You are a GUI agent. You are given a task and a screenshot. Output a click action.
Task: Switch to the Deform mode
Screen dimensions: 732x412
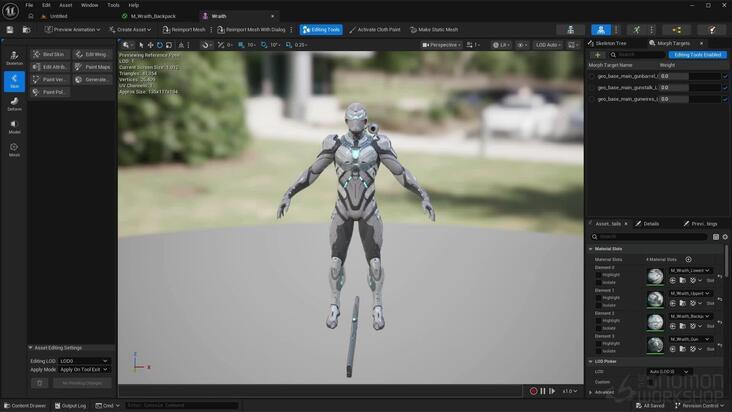click(x=14, y=104)
